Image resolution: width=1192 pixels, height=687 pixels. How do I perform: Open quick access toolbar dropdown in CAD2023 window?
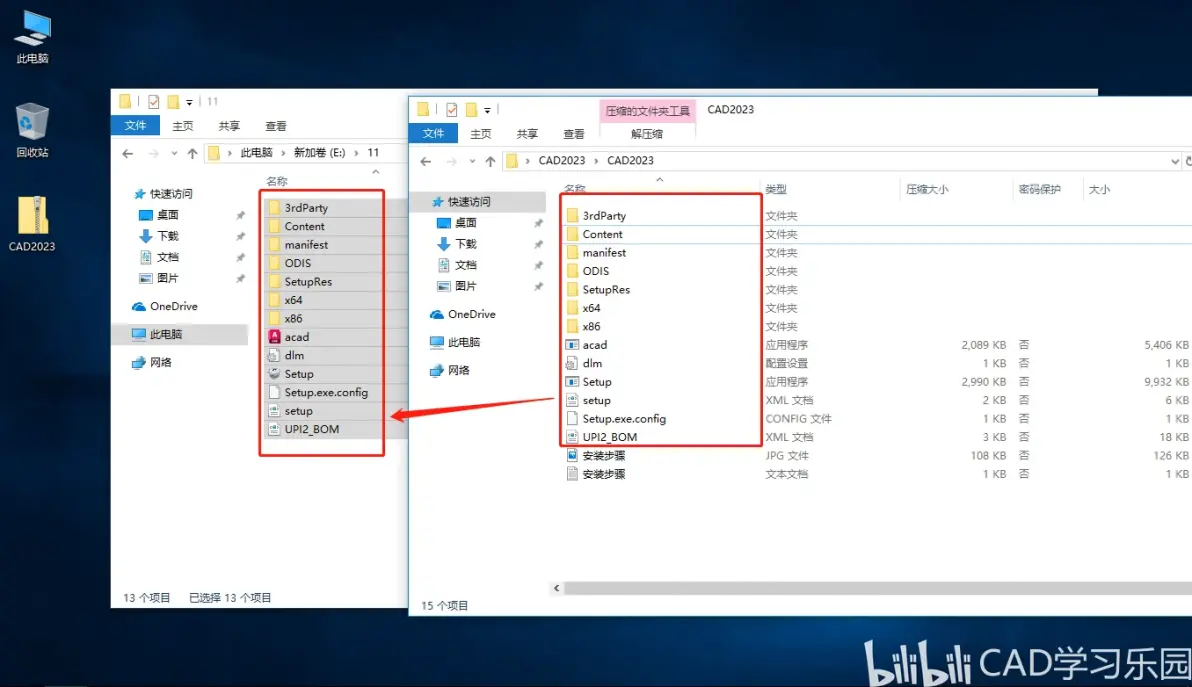[x=487, y=110]
